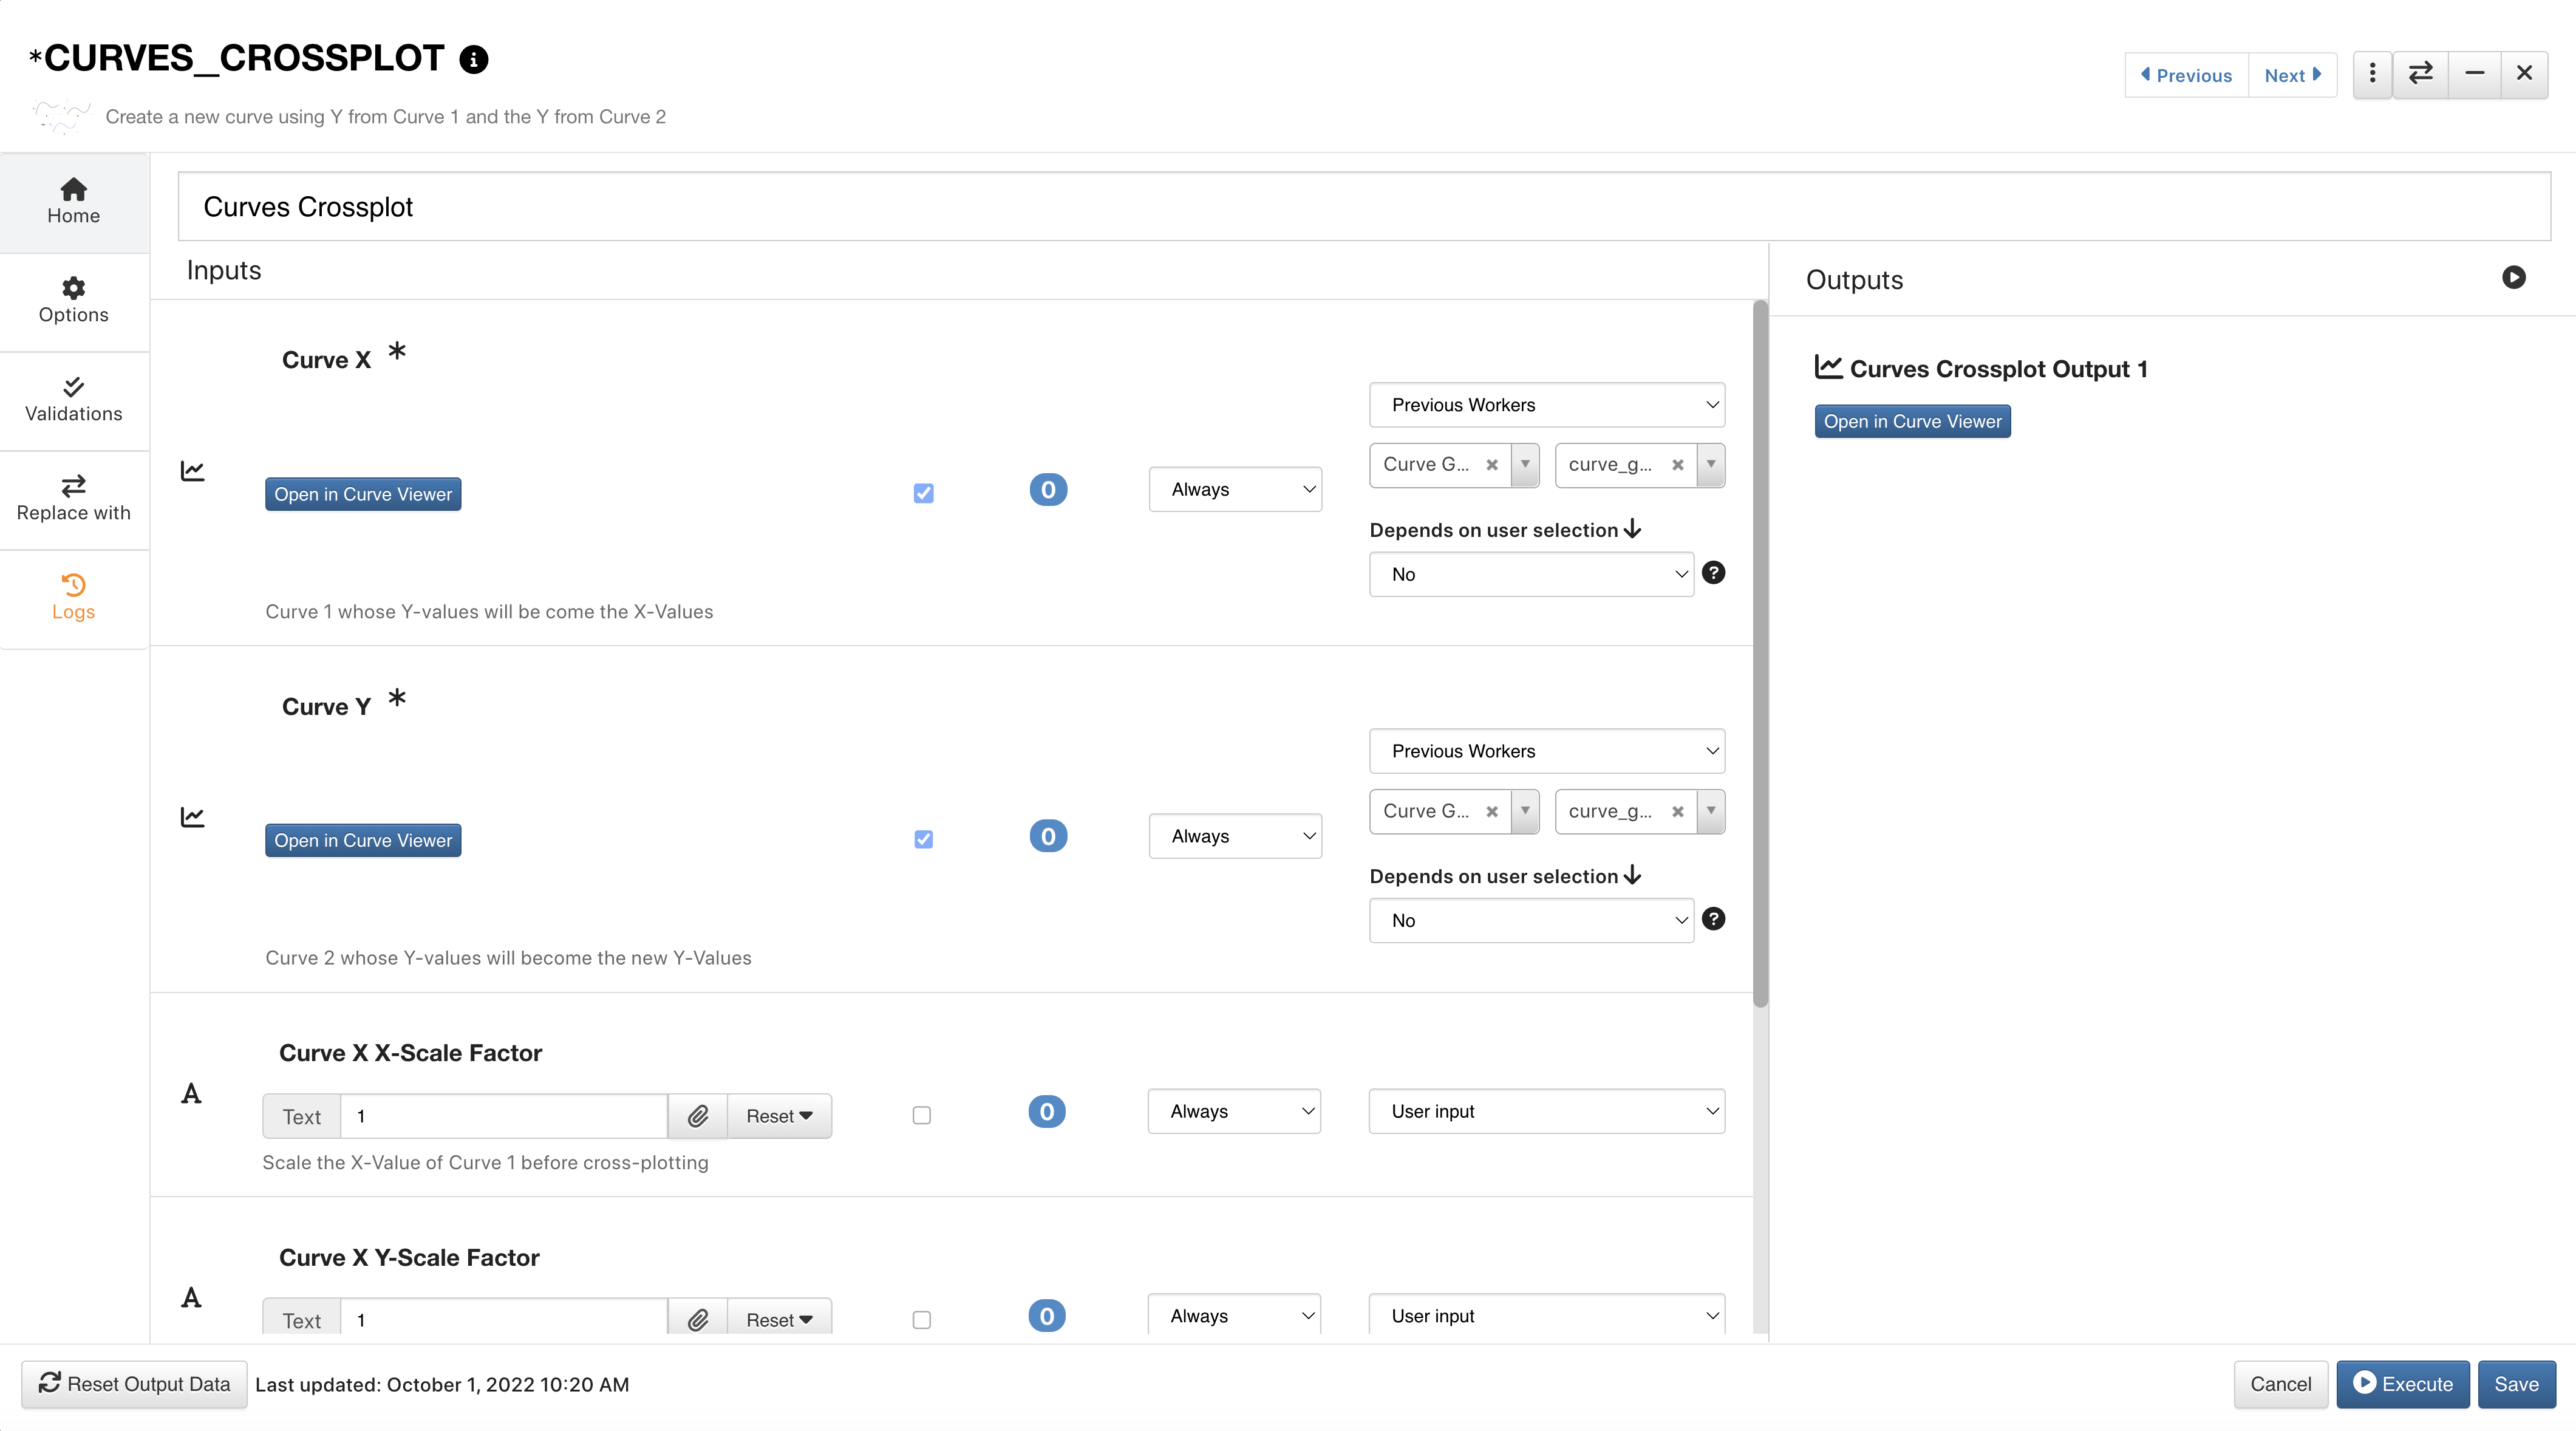
Task: Remove curve_g... selection in Curve X
Action: pos(1678,465)
